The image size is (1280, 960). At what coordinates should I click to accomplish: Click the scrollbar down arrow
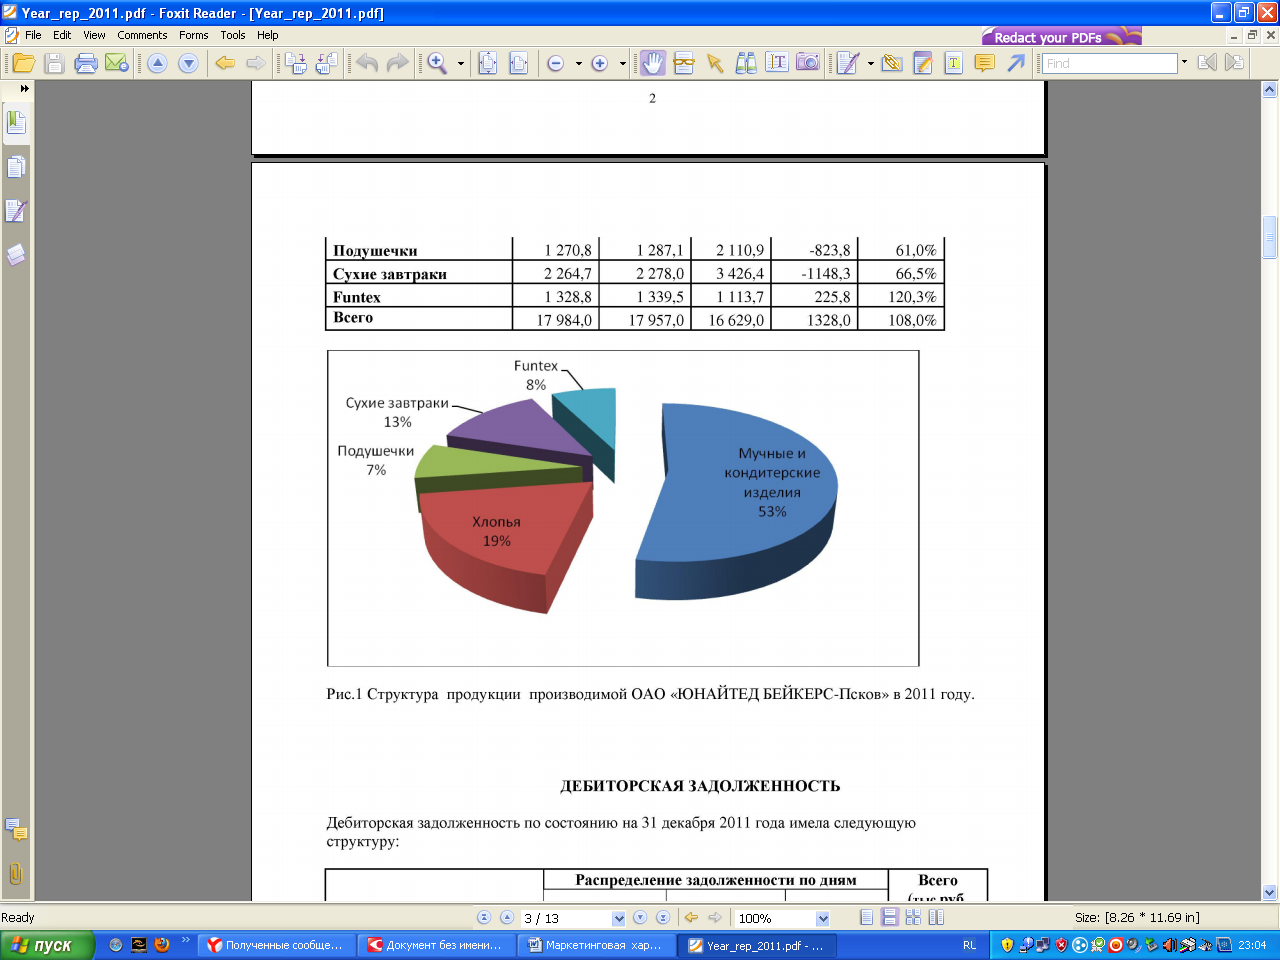tap(1270, 892)
